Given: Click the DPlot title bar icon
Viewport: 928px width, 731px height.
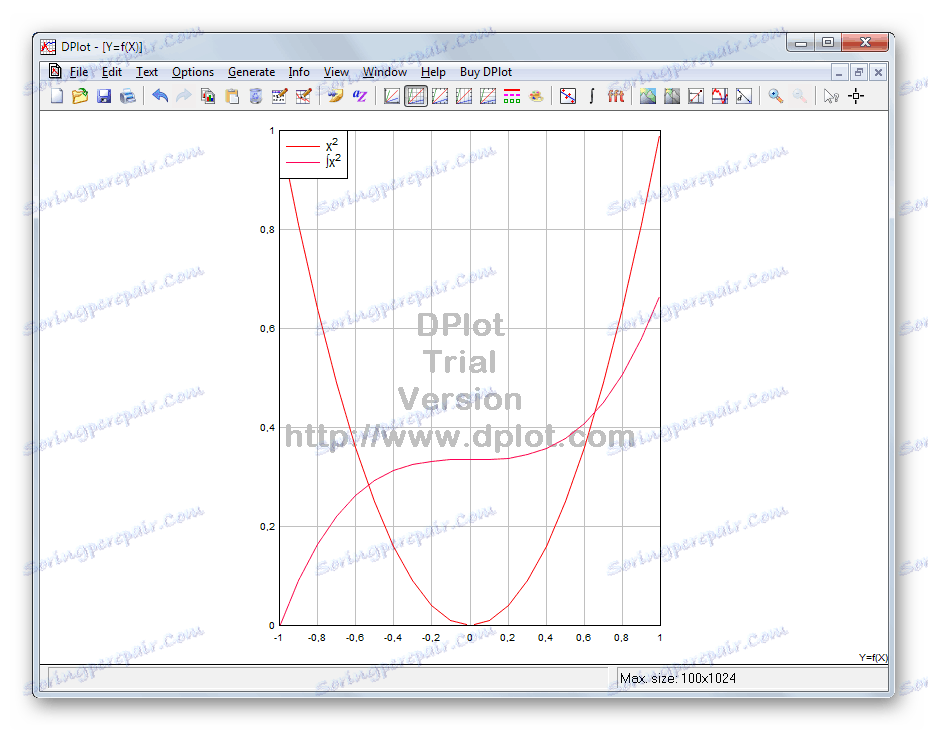Looking at the screenshot, I should click(x=48, y=47).
